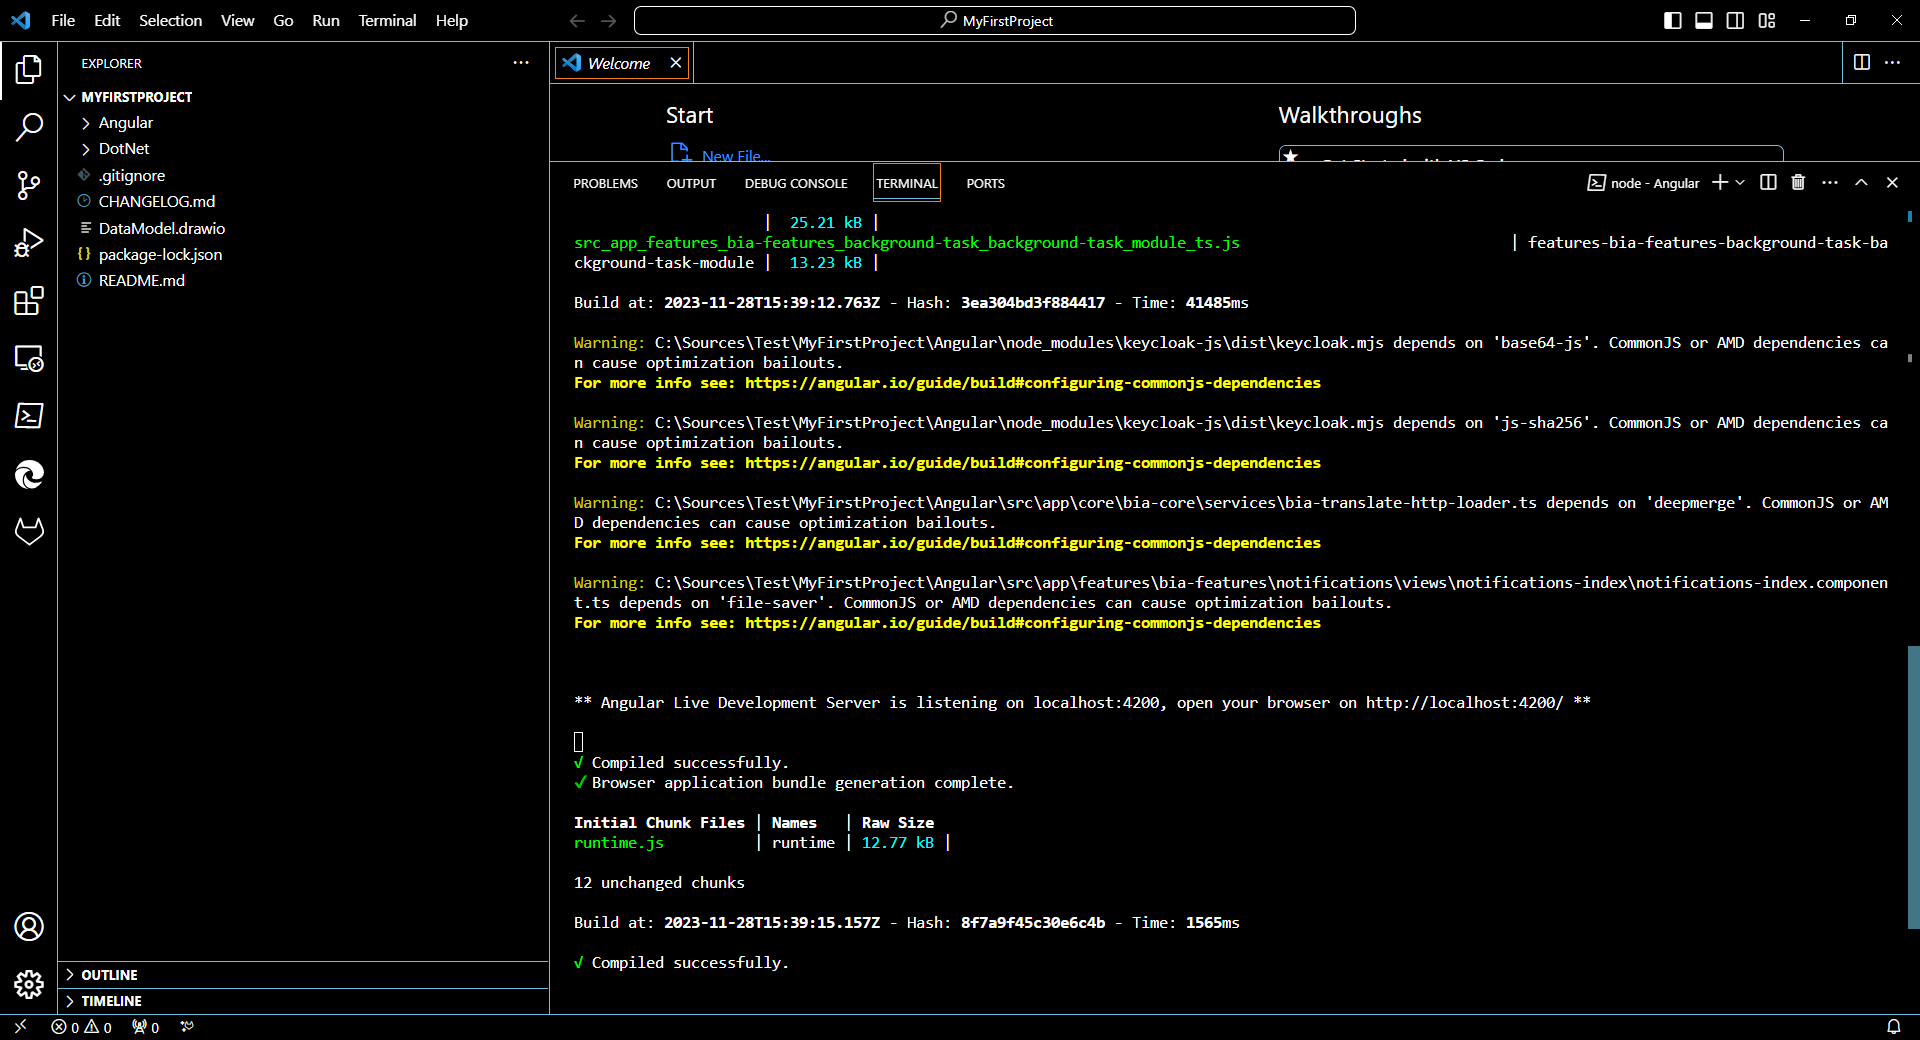Open the Edit menu
The image size is (1920, 1040).
click(107, 21)
